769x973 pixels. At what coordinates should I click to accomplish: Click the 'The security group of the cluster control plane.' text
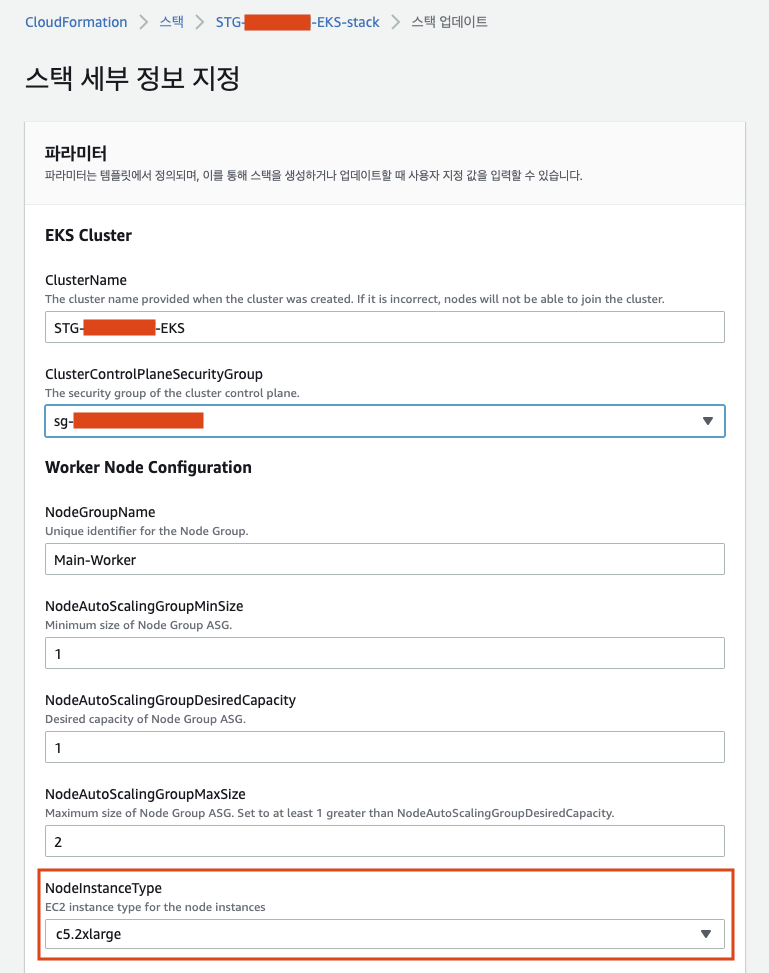tap(172, 393)
